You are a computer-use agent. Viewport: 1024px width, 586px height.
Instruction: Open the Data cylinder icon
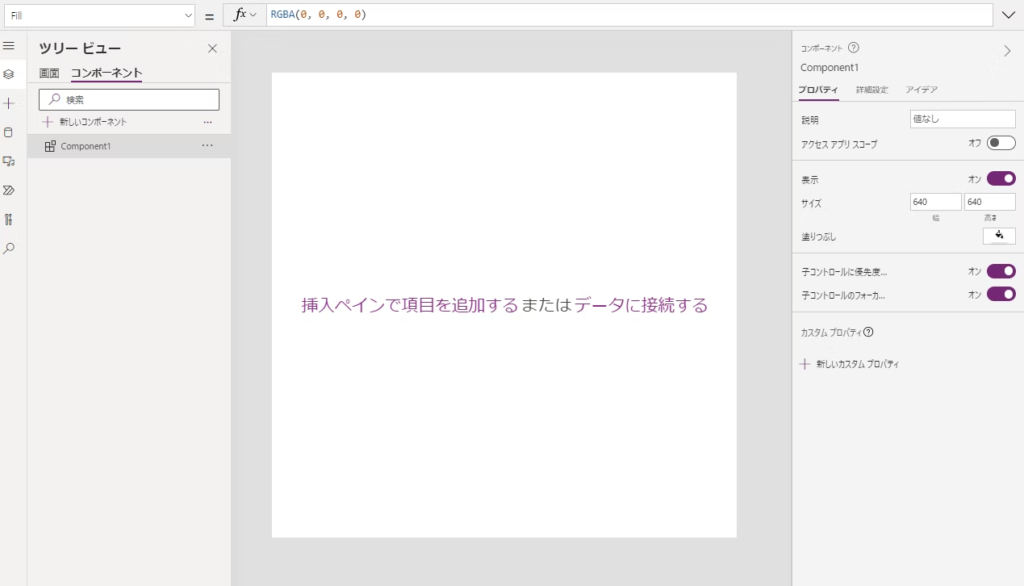pos(9,132)
